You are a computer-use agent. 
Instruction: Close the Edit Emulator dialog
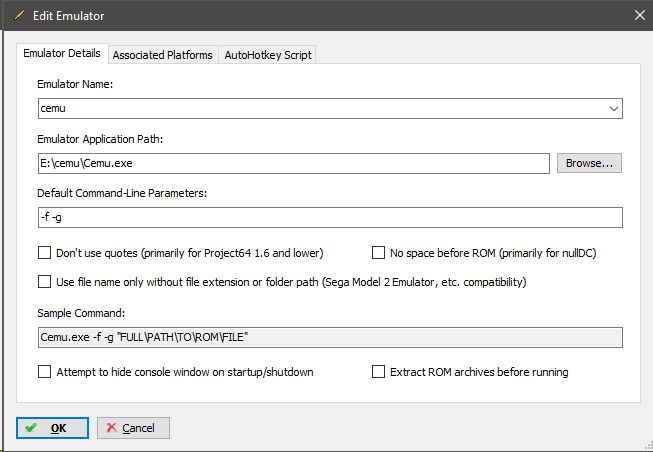(640, 15)
